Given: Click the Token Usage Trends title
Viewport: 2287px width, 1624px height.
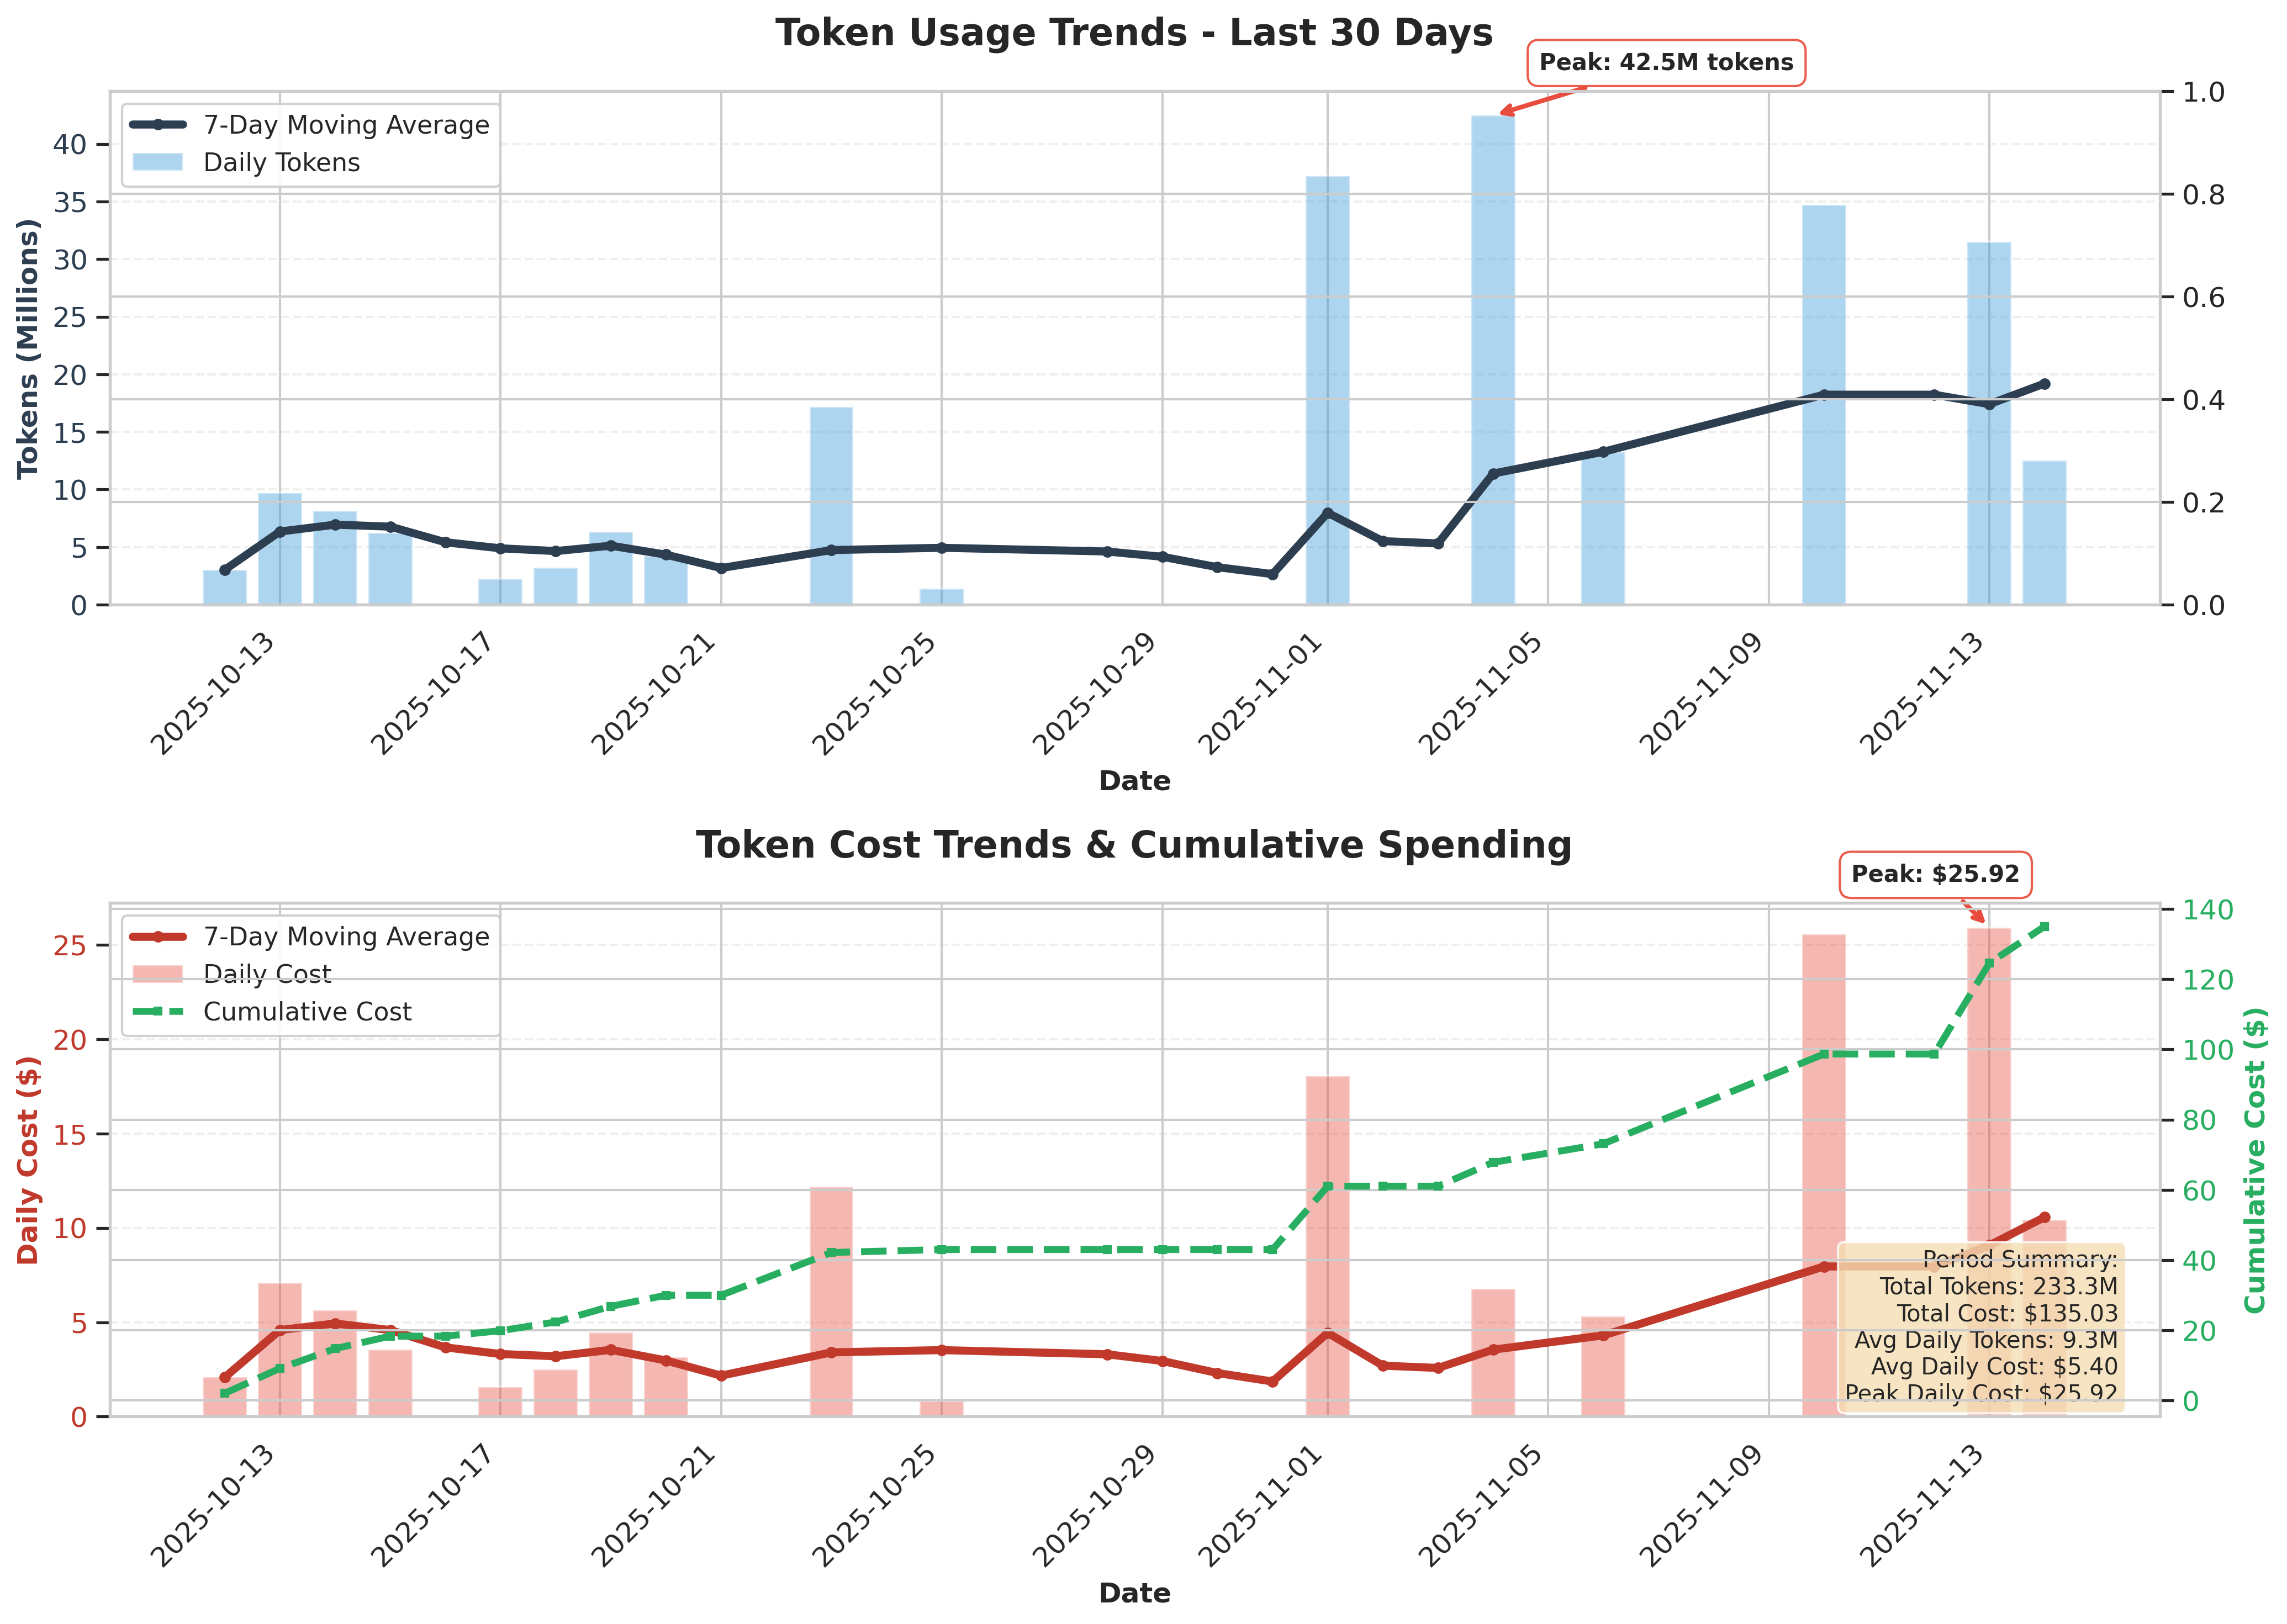Looking at the screenshot, I should tap(1133, 33).
